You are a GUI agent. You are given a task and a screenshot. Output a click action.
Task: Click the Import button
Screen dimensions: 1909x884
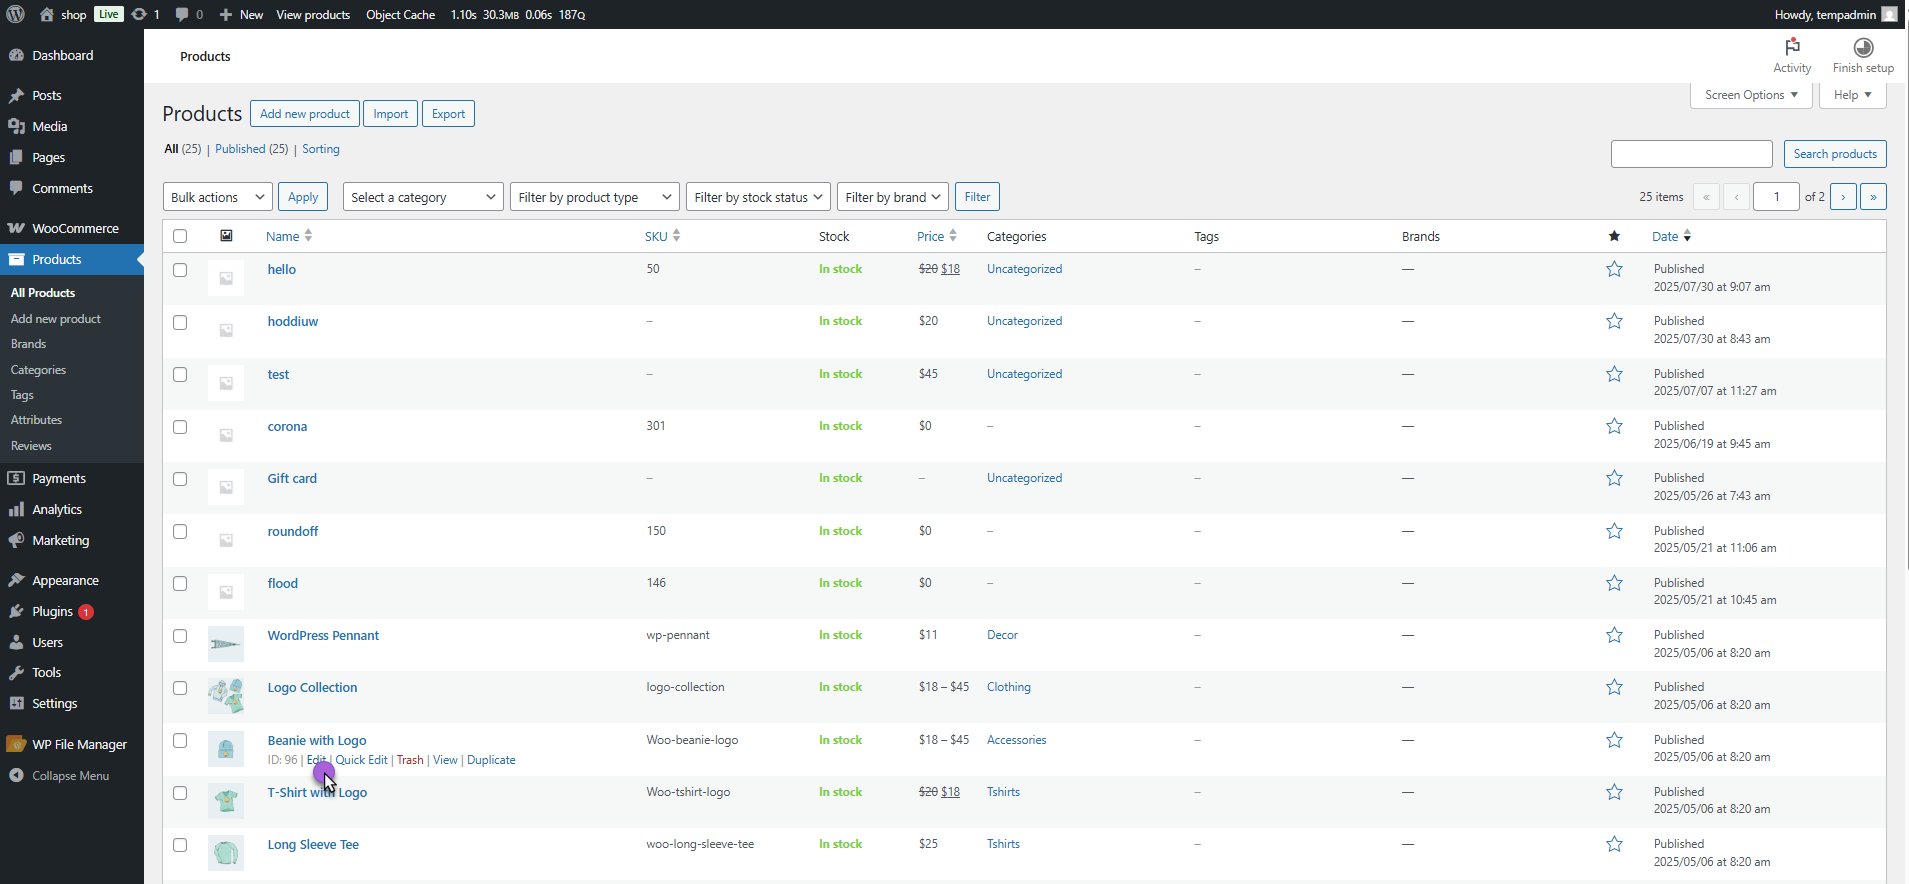click(x=390, y=114)
